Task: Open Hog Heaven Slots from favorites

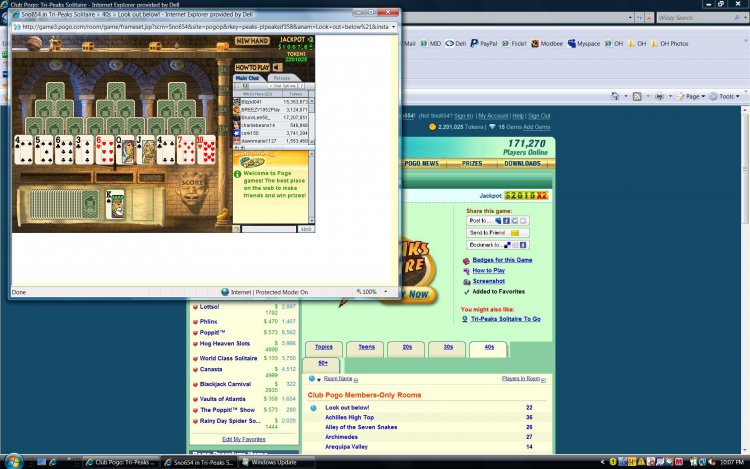Action: pyautogui.click(x=225, y=344)
